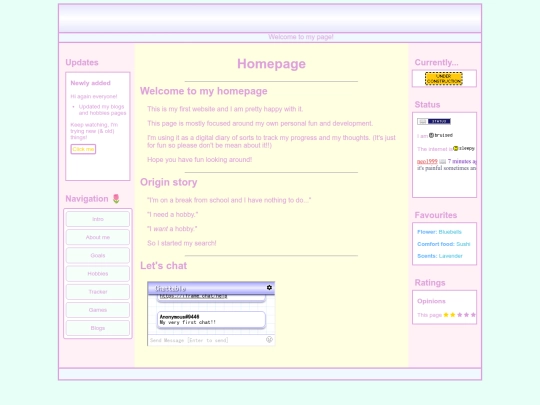
Task: Open the Chattable settings gear
Action: coord(269,288)
